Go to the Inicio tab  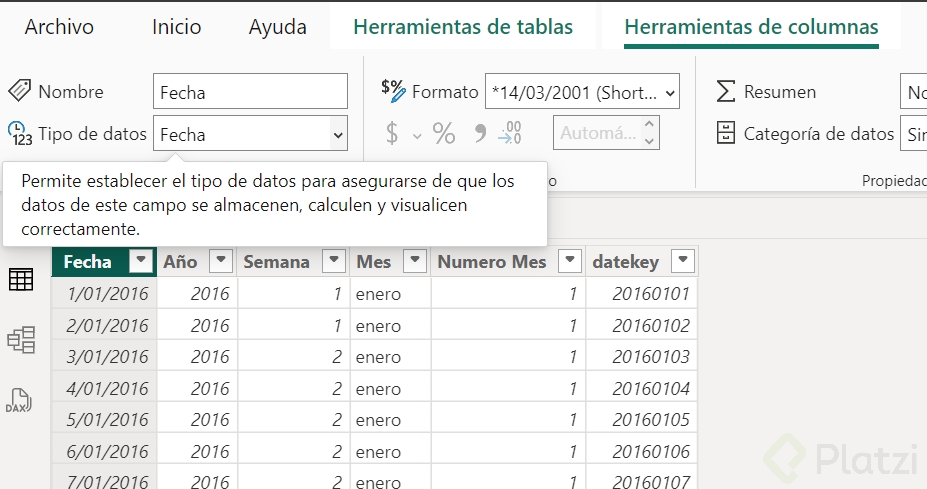click(176, 27)
